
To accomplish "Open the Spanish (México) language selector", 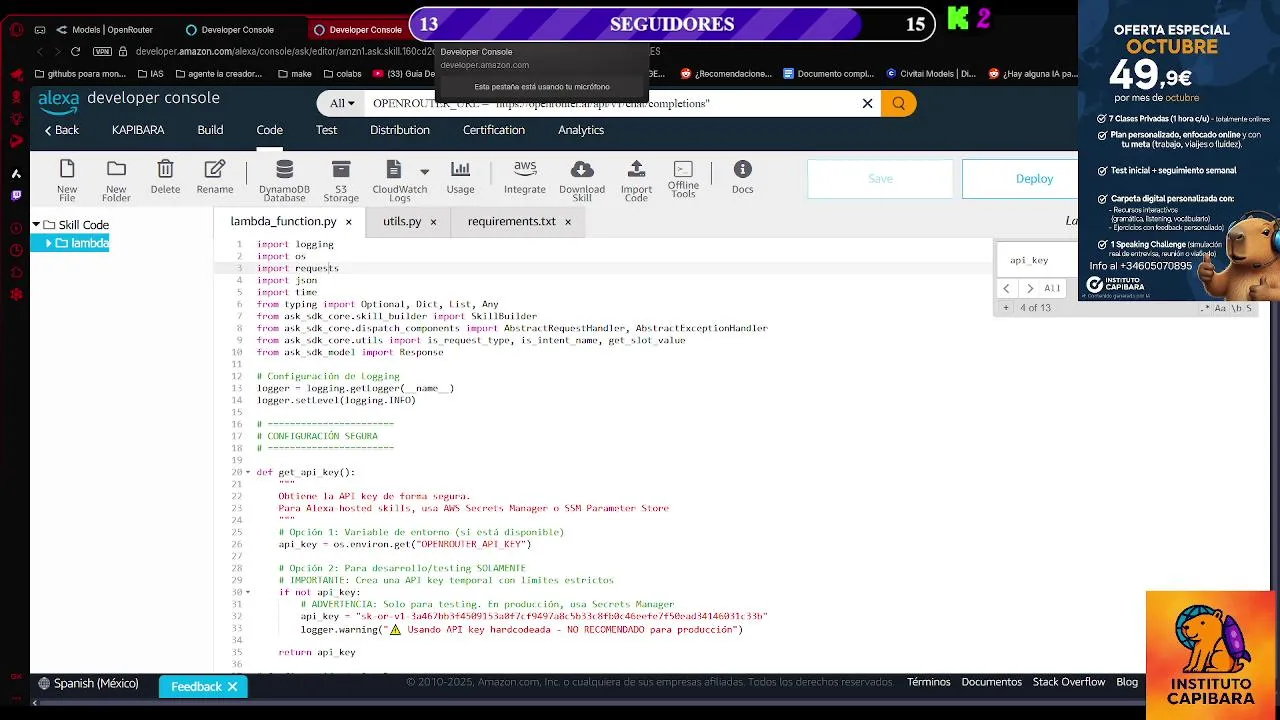I will pyautogui.click(x=88, y=684).
